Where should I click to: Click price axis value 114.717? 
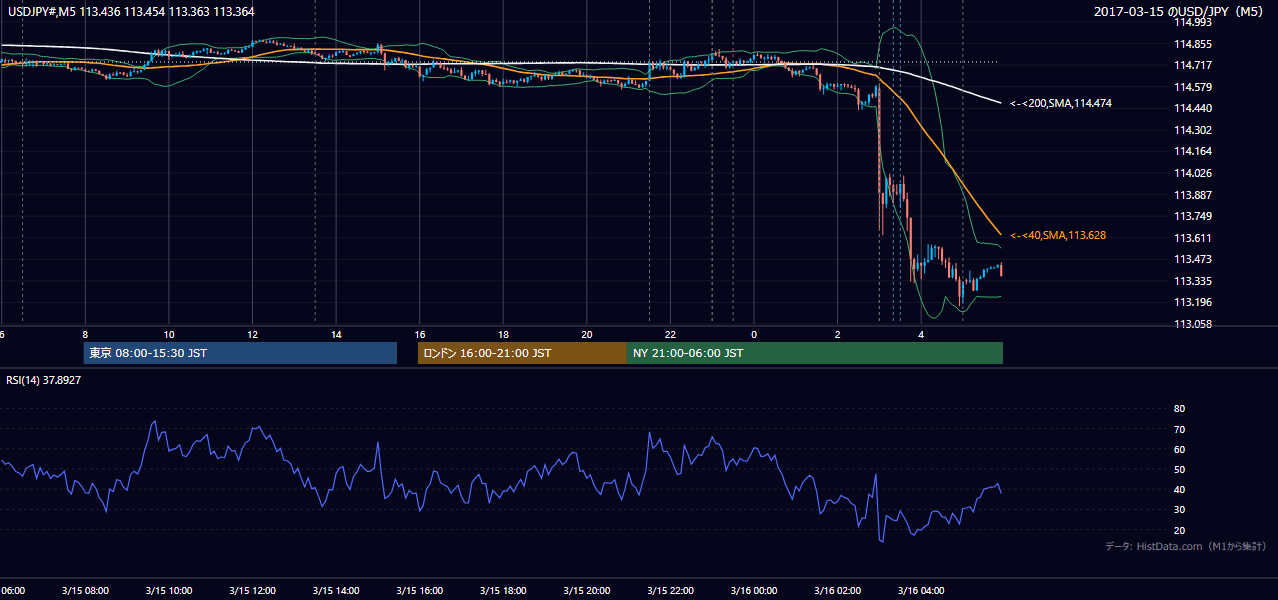1193,65
